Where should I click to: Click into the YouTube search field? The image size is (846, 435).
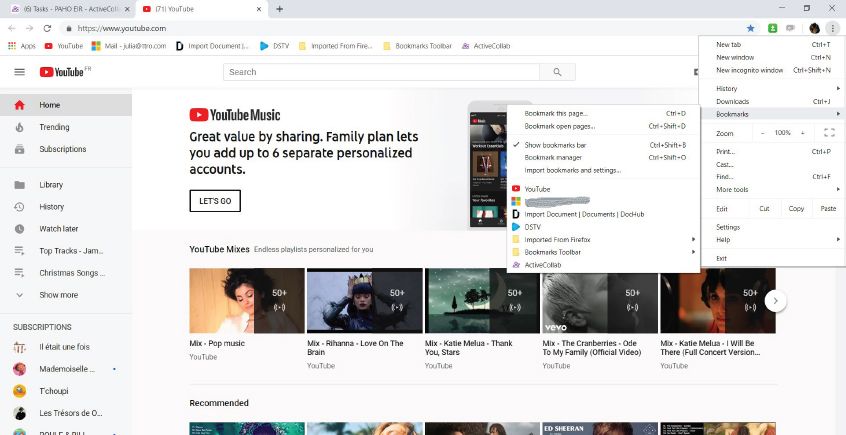pyautogui.click(x=380, y=72)
